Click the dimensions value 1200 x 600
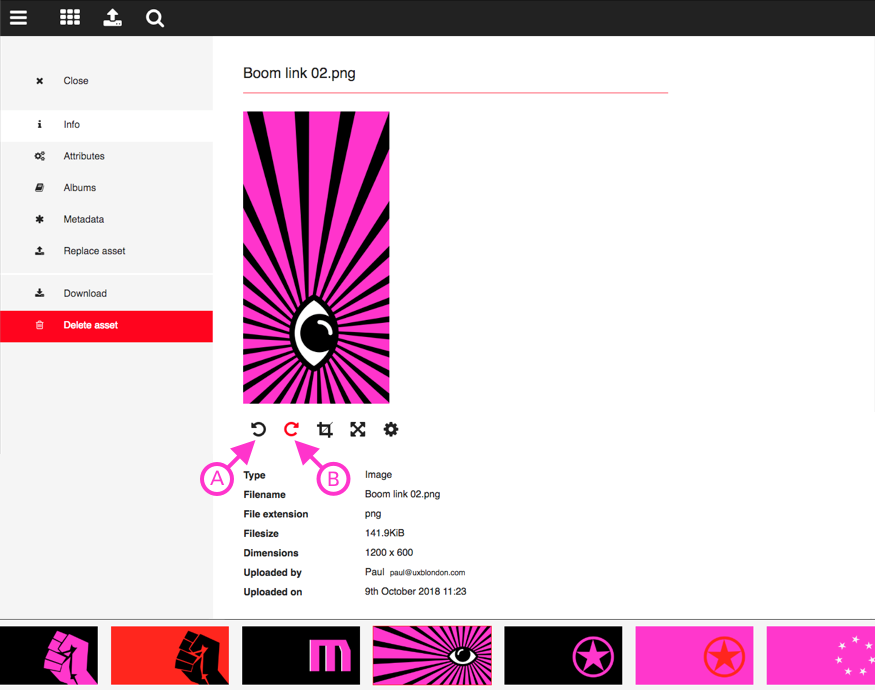 coord(389,553)
